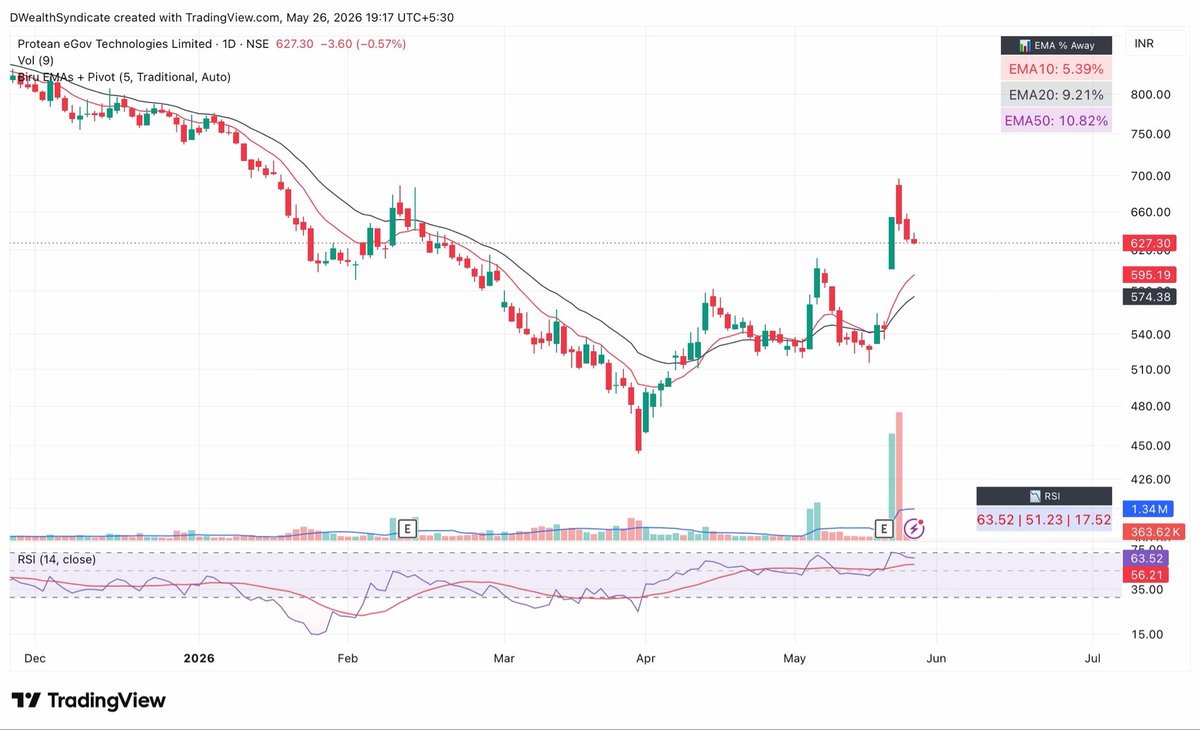Click the 540.00 price axis tick
Viewport: 1200px width, 730px height.
point(1150,334)
